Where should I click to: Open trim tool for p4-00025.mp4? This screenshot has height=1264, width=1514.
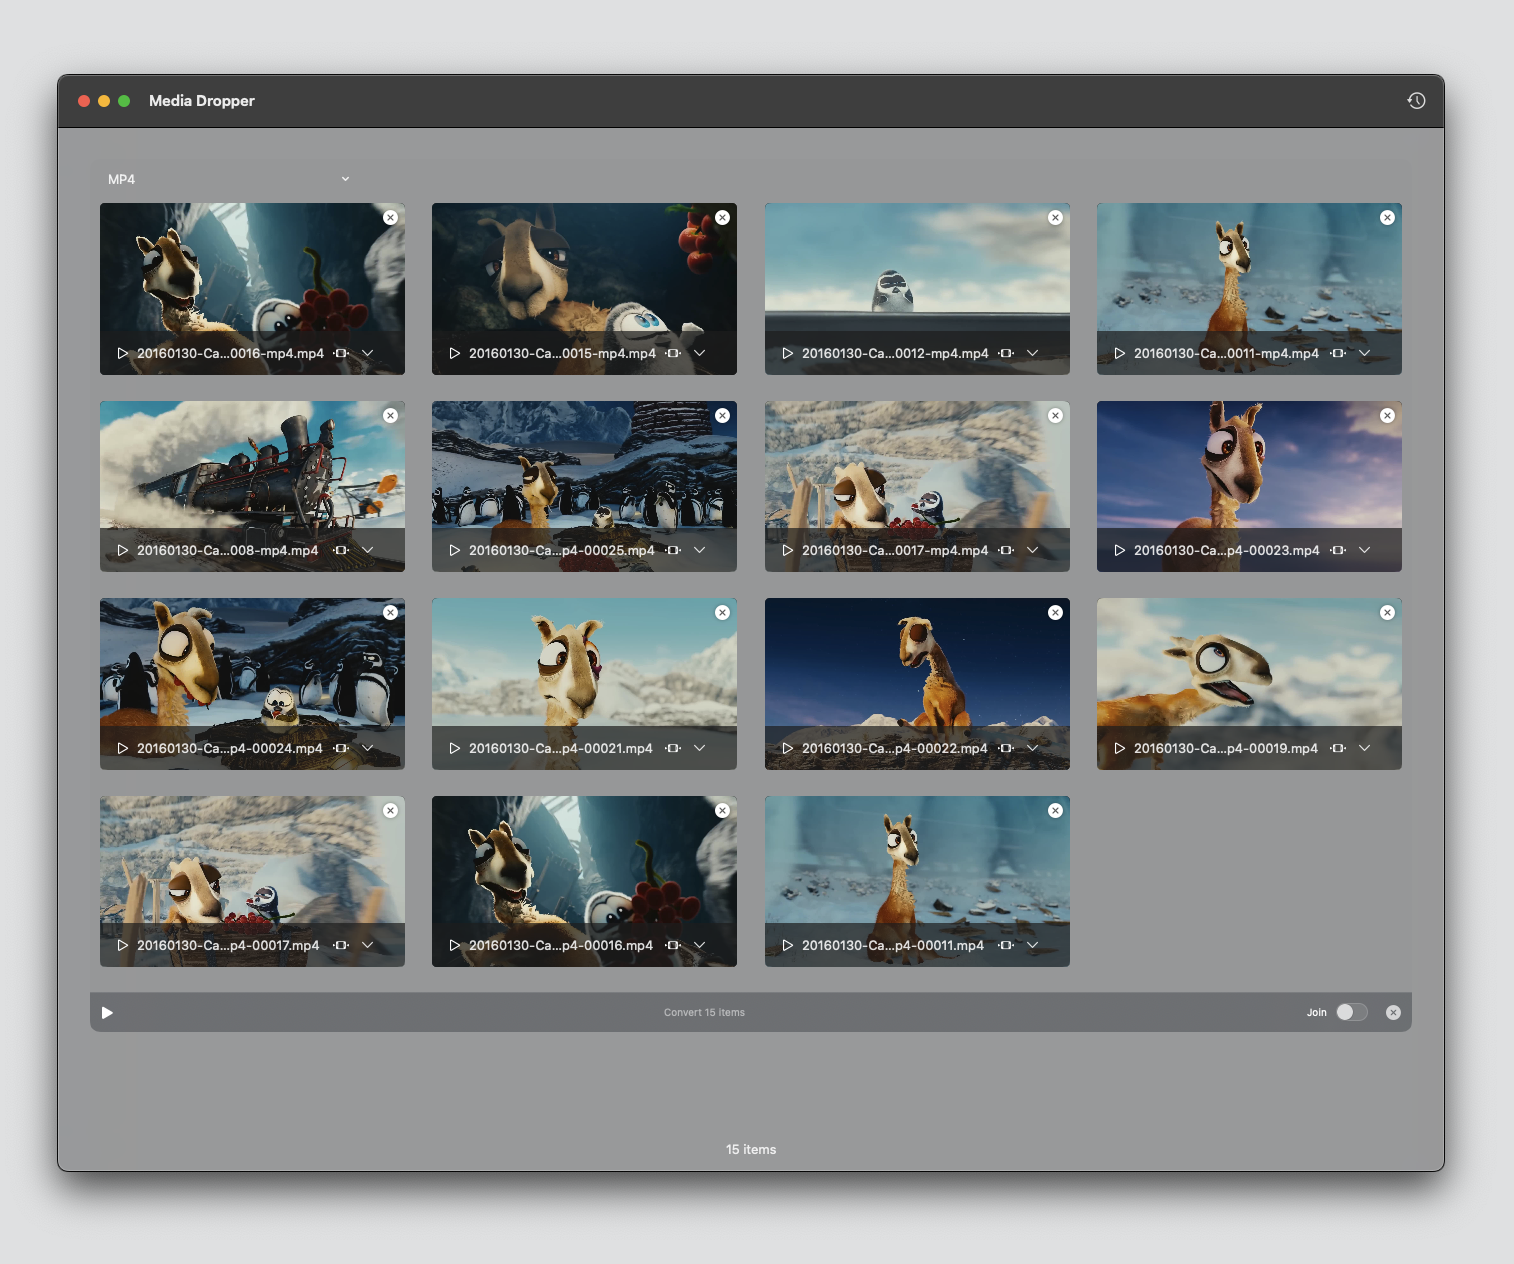pyautogui.click(x=673, y=550)
